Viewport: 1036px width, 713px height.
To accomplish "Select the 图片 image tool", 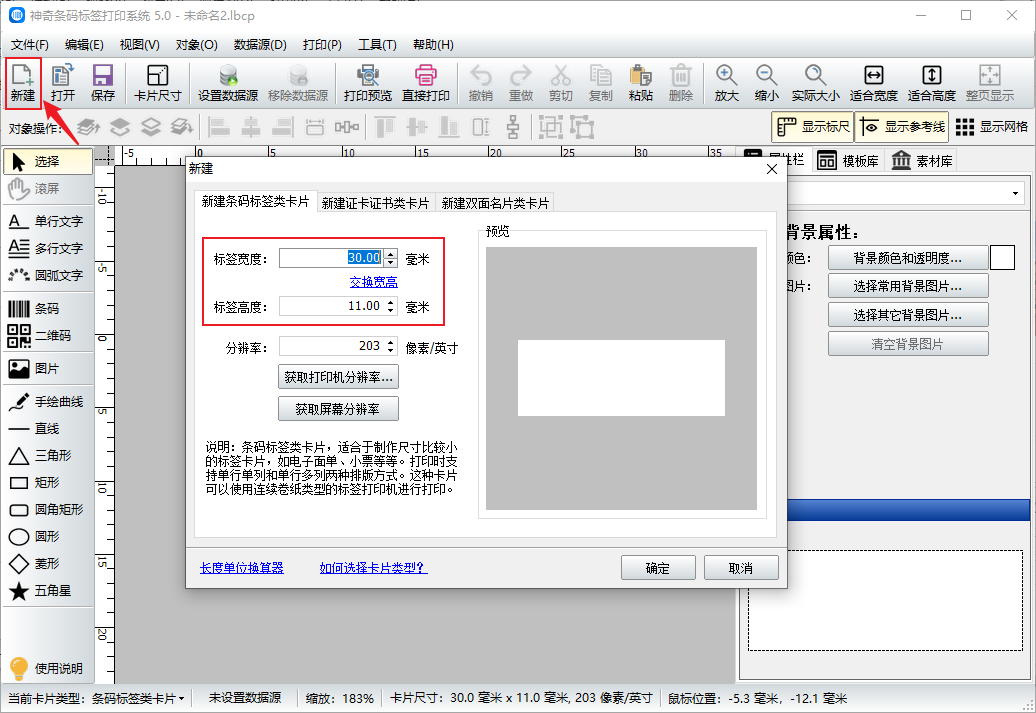I will [48, 369].
